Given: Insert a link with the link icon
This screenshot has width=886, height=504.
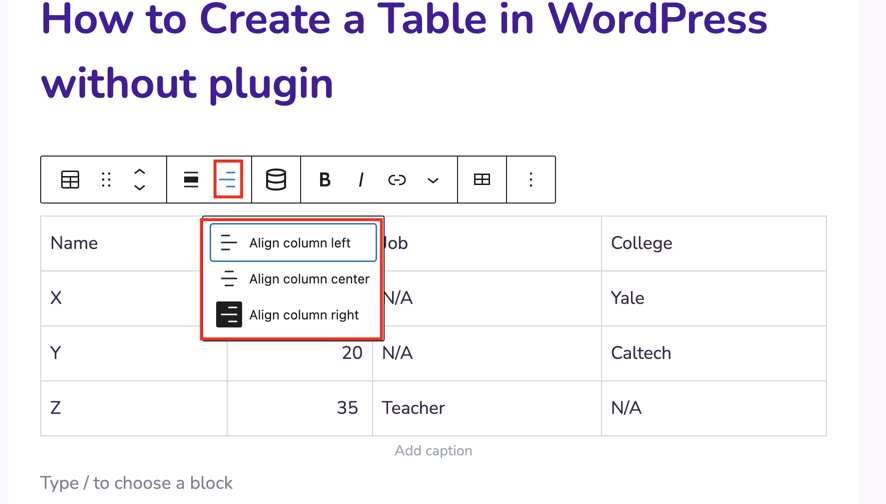Looking at the screenshot, I should (x=397, y=180).
